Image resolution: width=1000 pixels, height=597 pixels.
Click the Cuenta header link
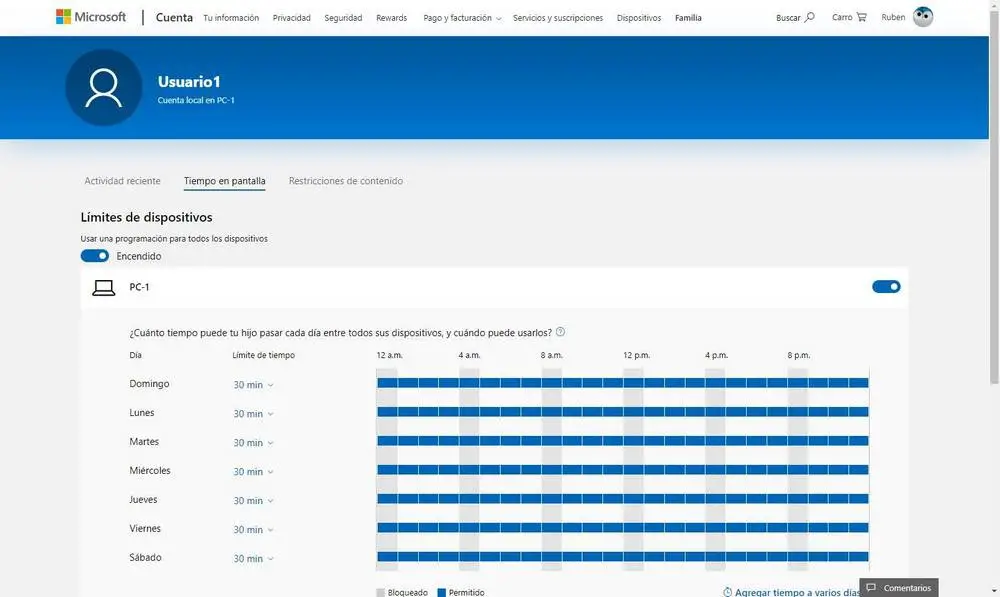click(174, 17)
